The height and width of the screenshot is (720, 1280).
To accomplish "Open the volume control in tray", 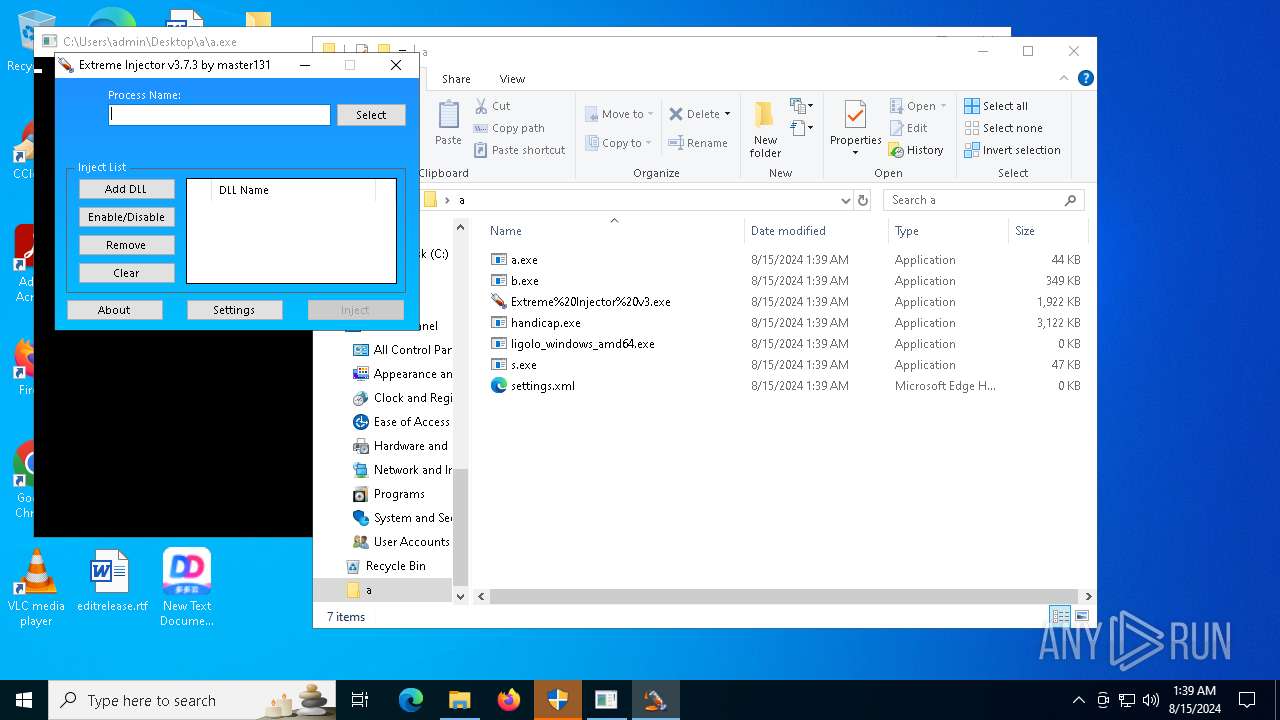I will click(x=1150, y=700).
